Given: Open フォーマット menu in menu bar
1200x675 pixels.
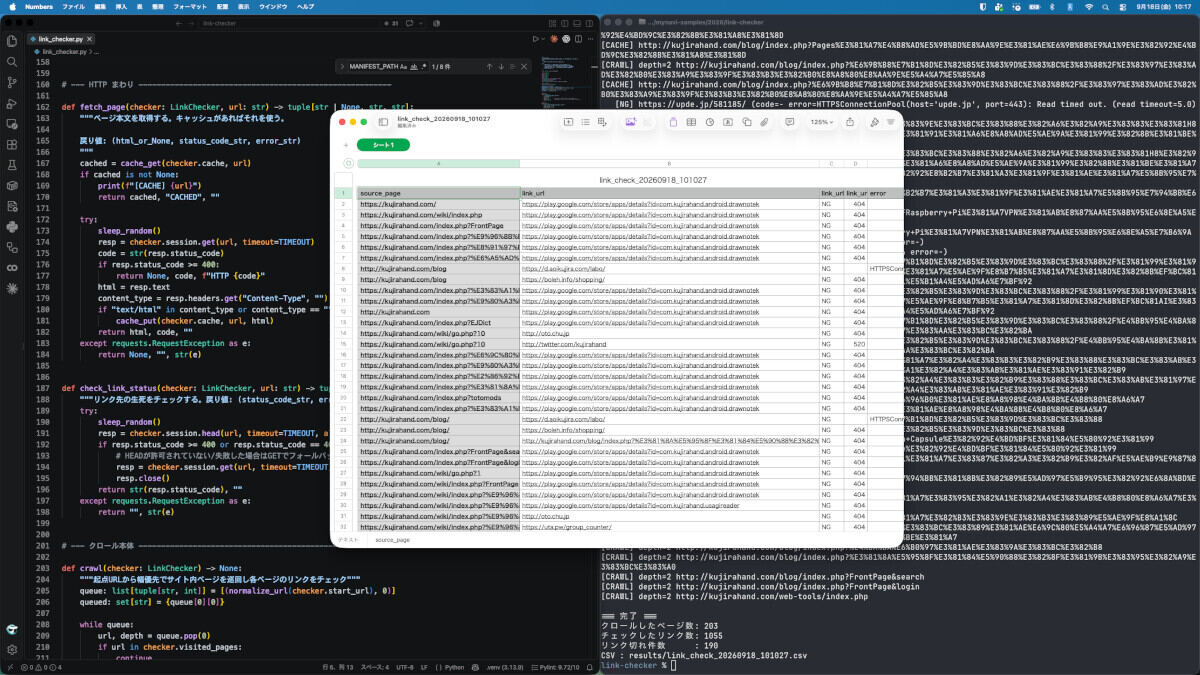Looking at the screenshot, I should (190, 6).
